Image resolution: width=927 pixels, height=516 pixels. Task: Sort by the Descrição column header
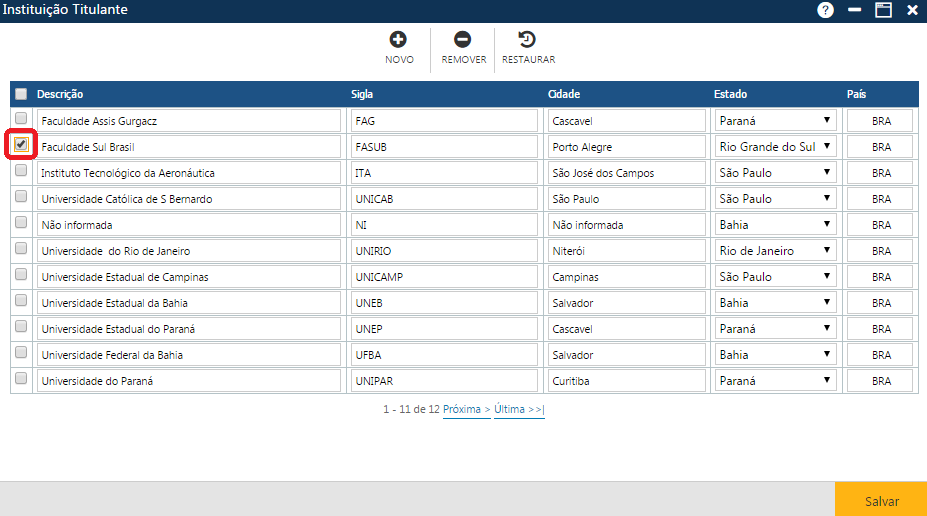pos(60,94)
